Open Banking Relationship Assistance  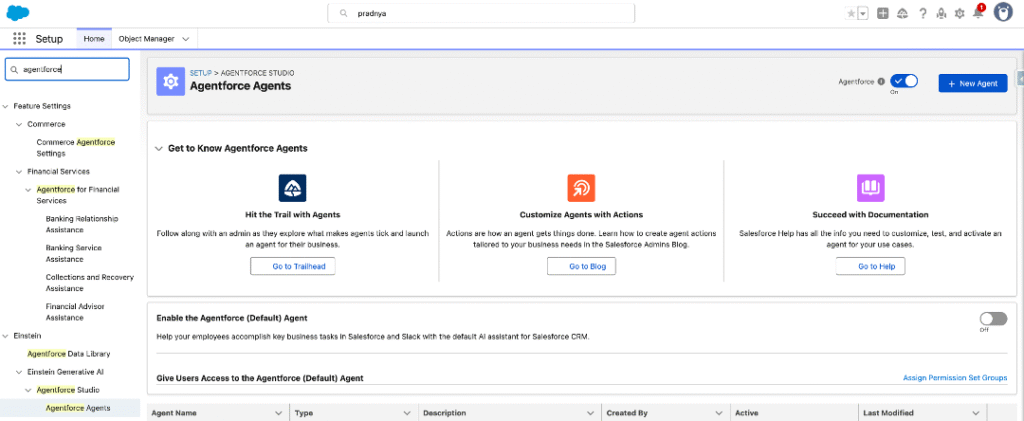click(82, 225)
